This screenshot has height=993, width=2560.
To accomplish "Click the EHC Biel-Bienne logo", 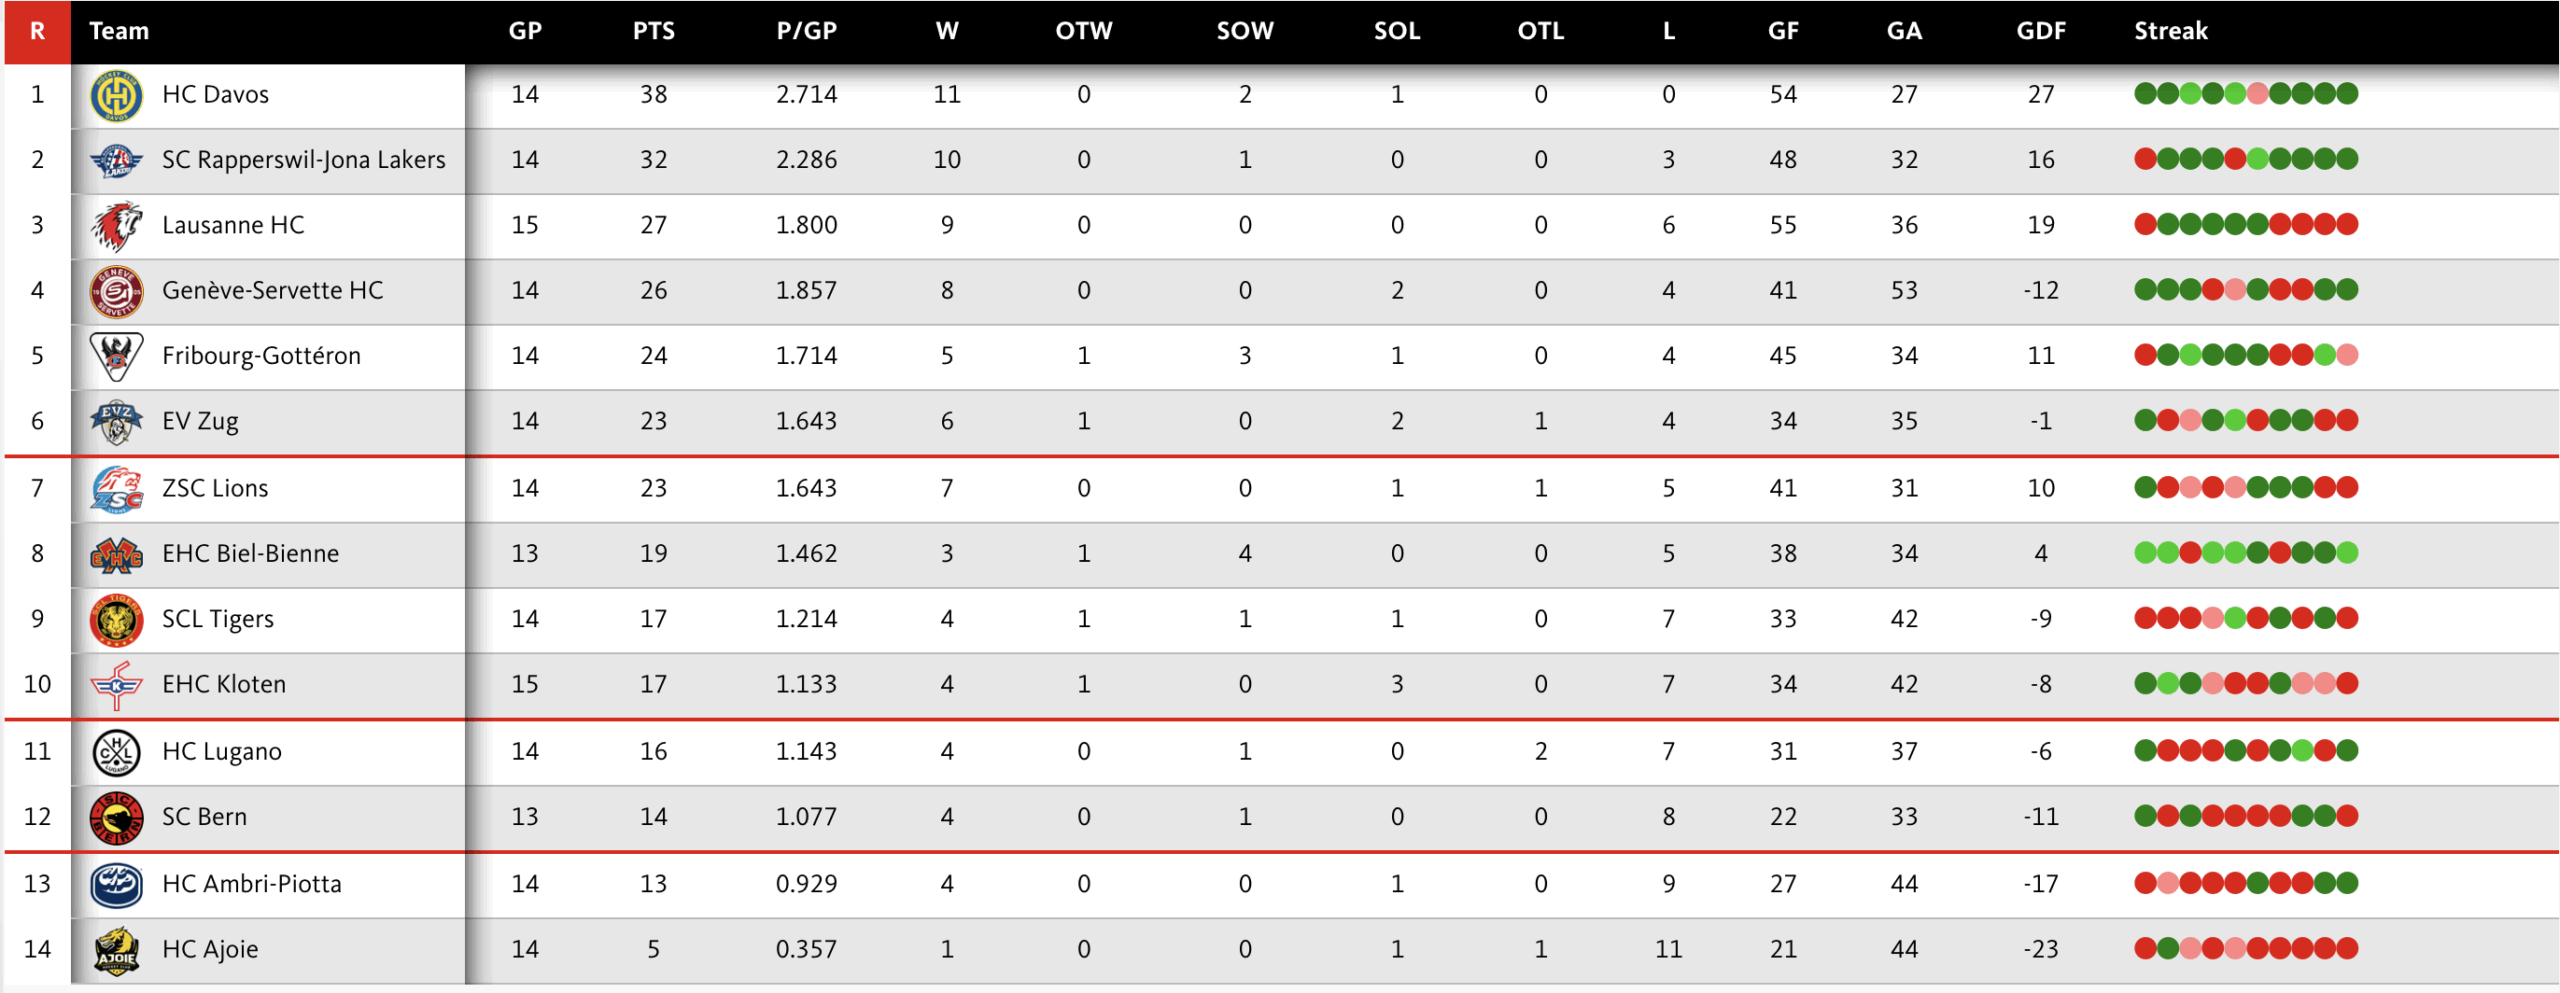I will pos(116,554).
